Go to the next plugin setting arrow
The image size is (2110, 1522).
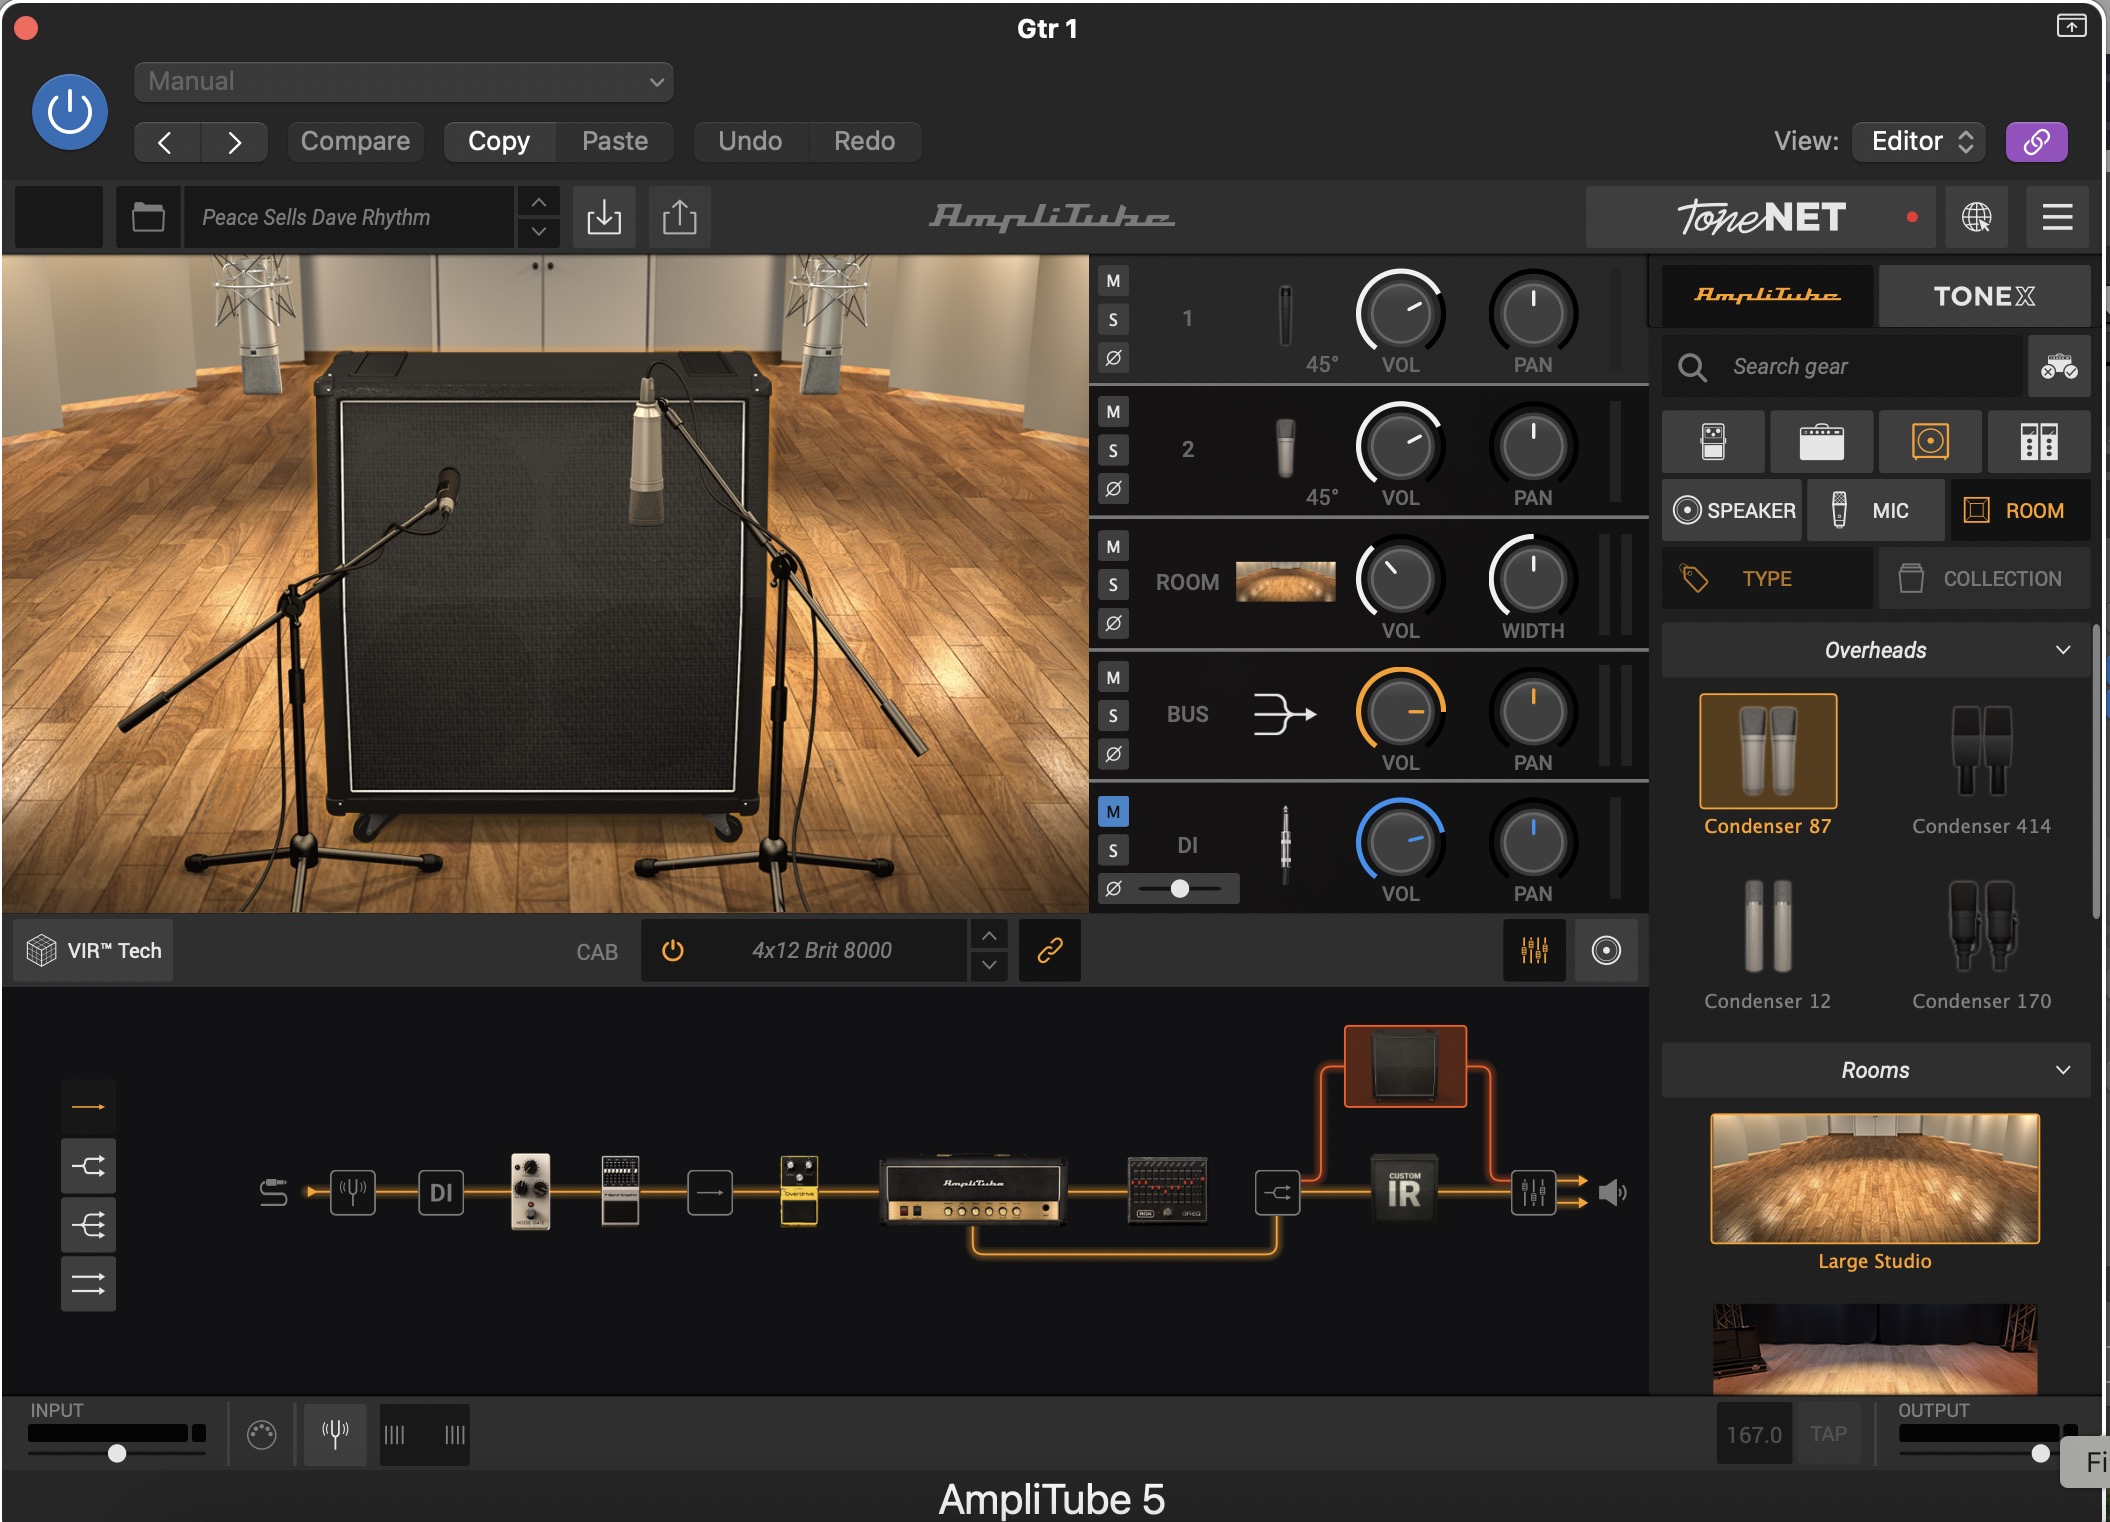234,142
